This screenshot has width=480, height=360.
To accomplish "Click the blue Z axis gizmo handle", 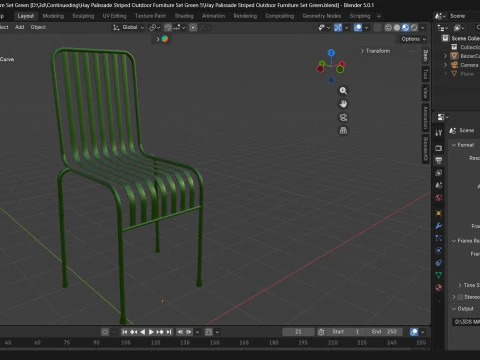I will (331, 53).
